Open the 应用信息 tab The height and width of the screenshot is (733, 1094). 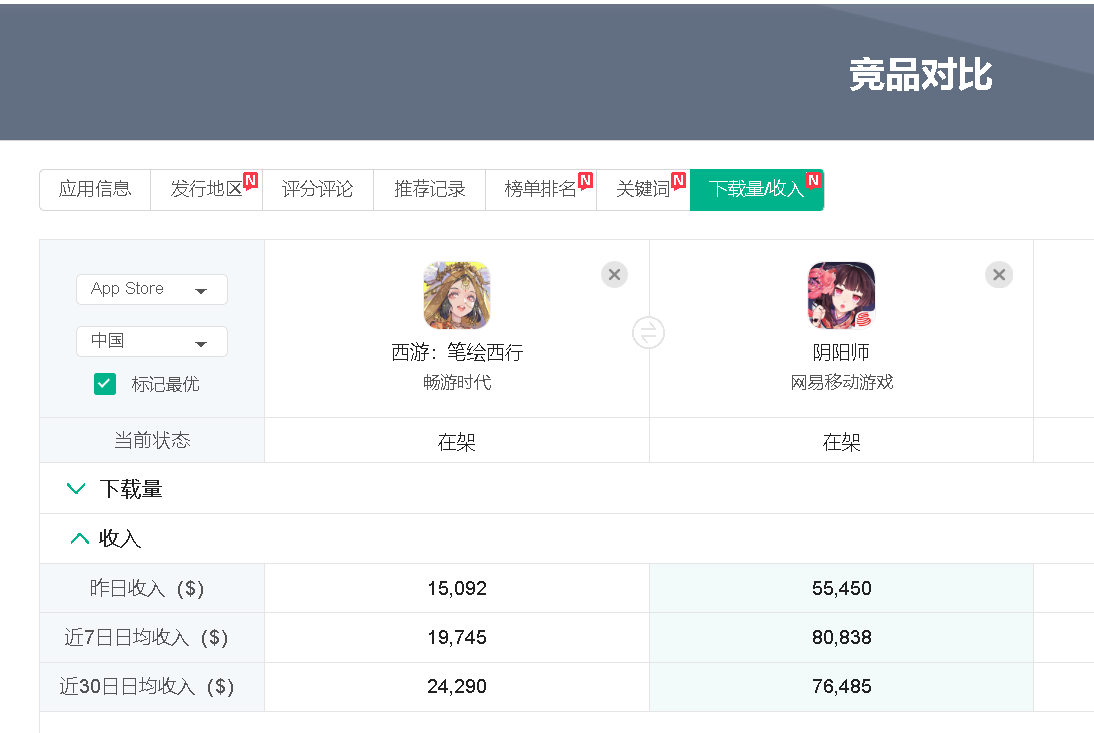pyautogui.click(x=95, y=190)
